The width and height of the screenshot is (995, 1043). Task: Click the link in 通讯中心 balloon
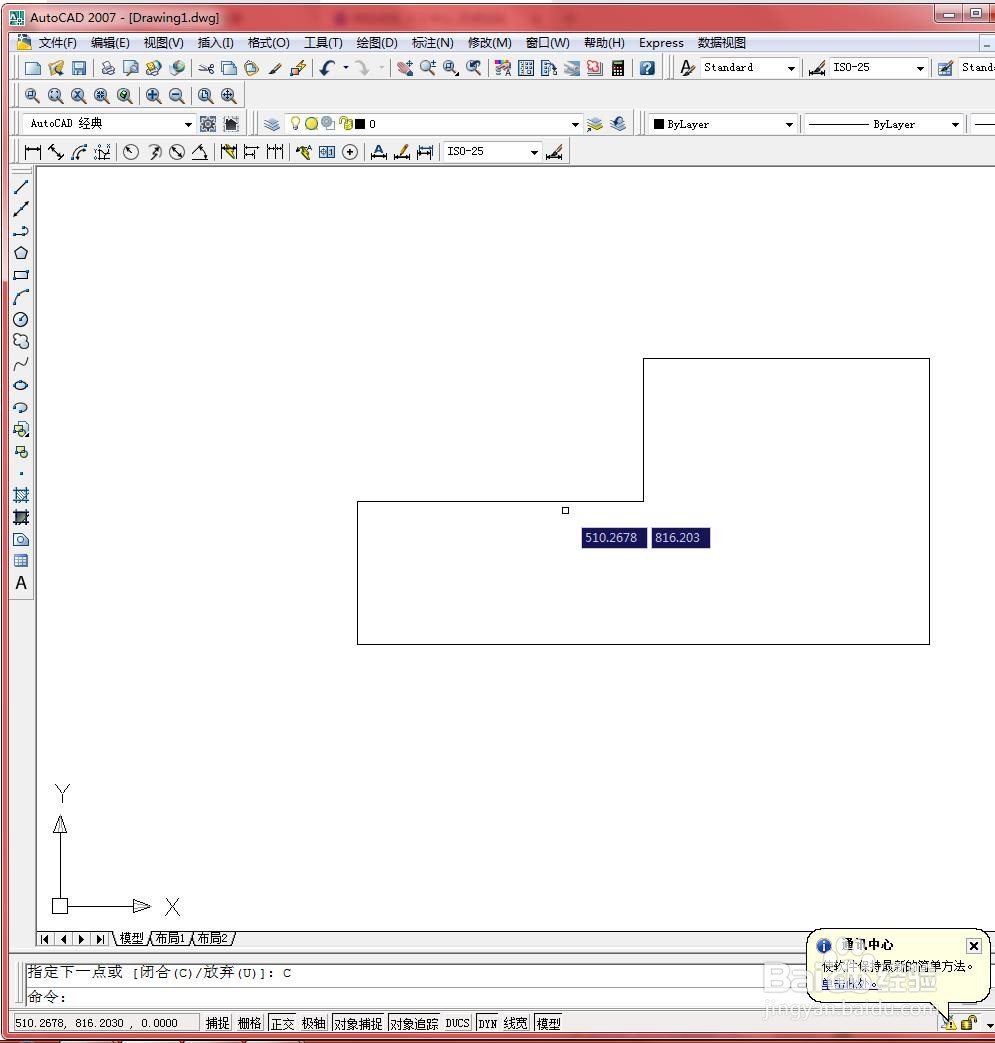pyautogui.click(x=847, y=982)
